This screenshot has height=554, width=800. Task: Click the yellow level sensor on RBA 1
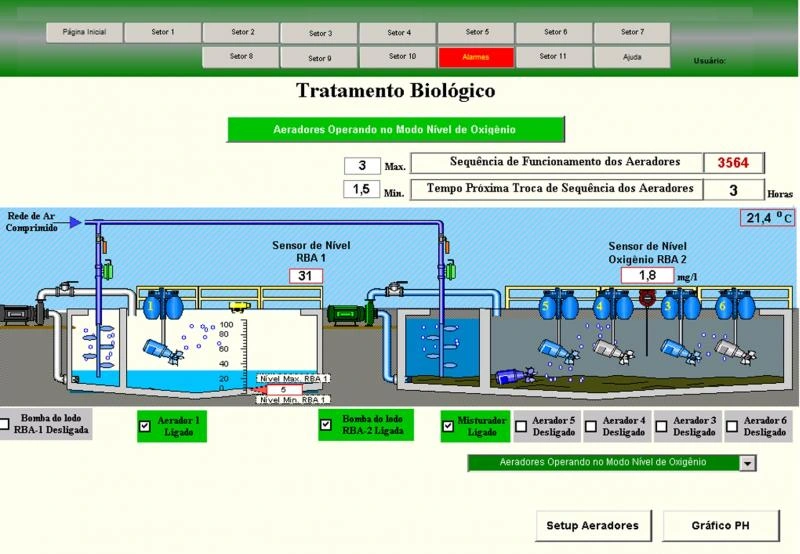tap(238, 306)
